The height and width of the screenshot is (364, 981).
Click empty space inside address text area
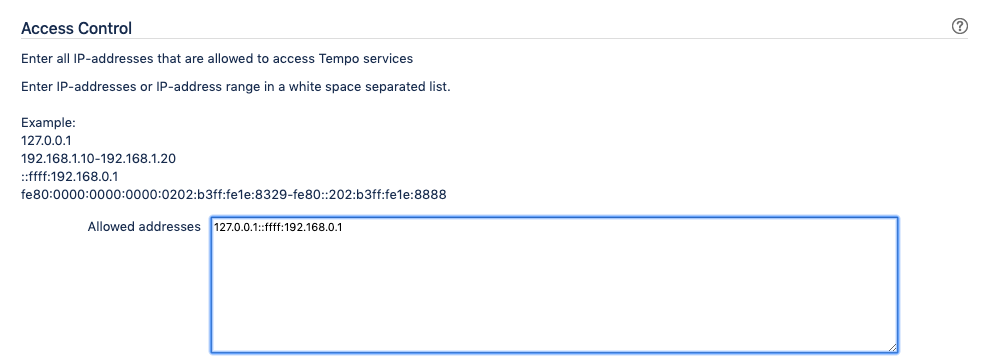pos(554,294)
